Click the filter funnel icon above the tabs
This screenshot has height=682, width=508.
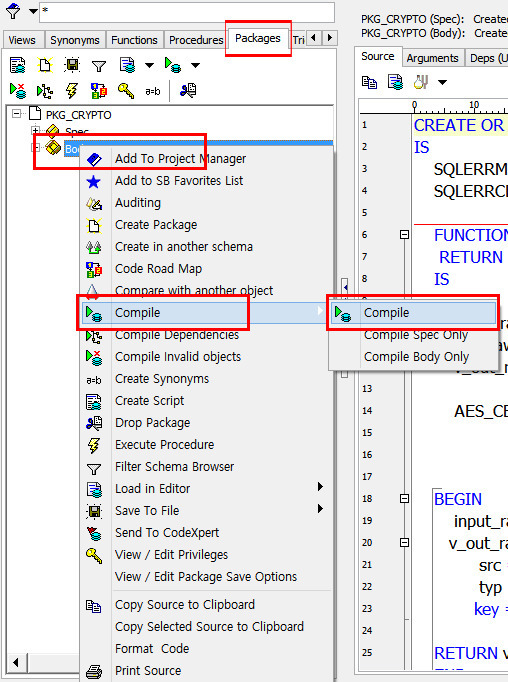click(13, 10)
